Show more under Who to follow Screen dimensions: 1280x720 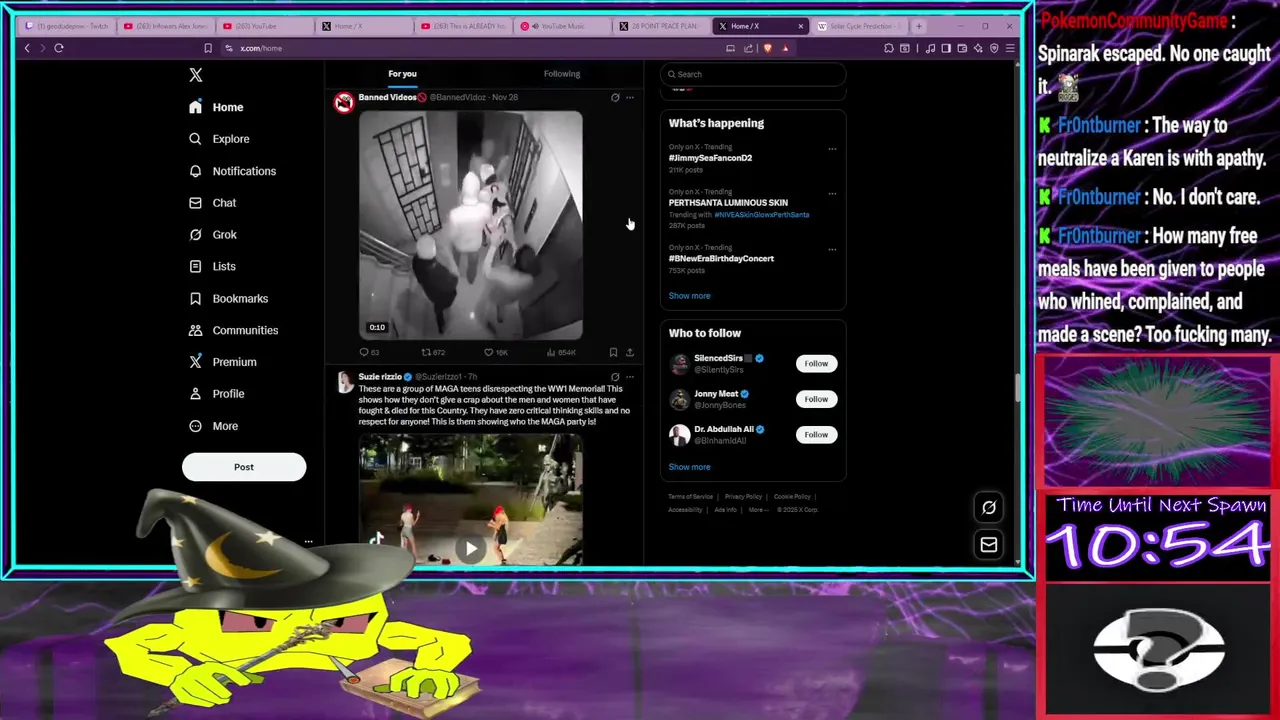[x=689, y=467]
